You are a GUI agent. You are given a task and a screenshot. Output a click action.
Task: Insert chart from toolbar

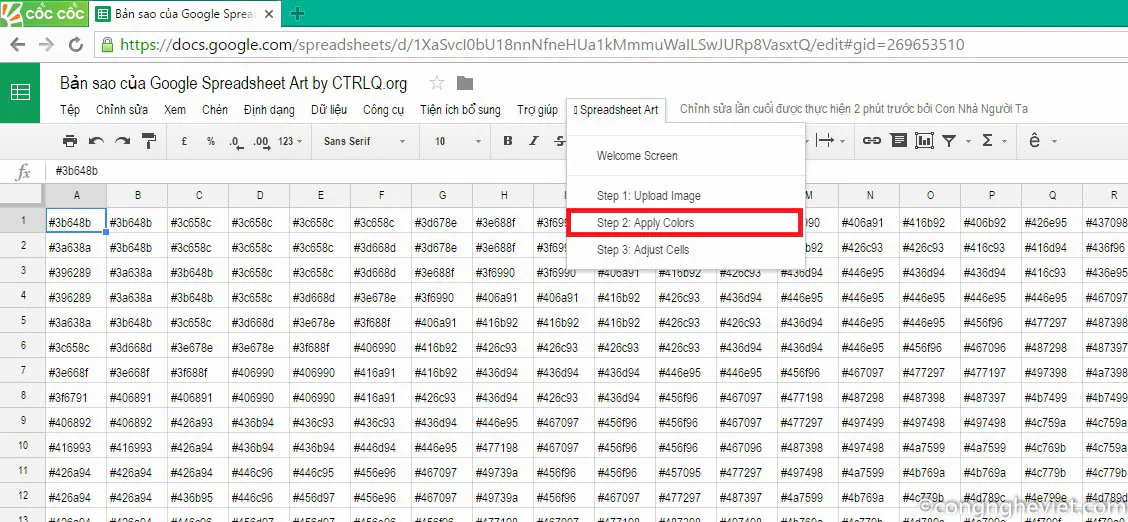924,141
